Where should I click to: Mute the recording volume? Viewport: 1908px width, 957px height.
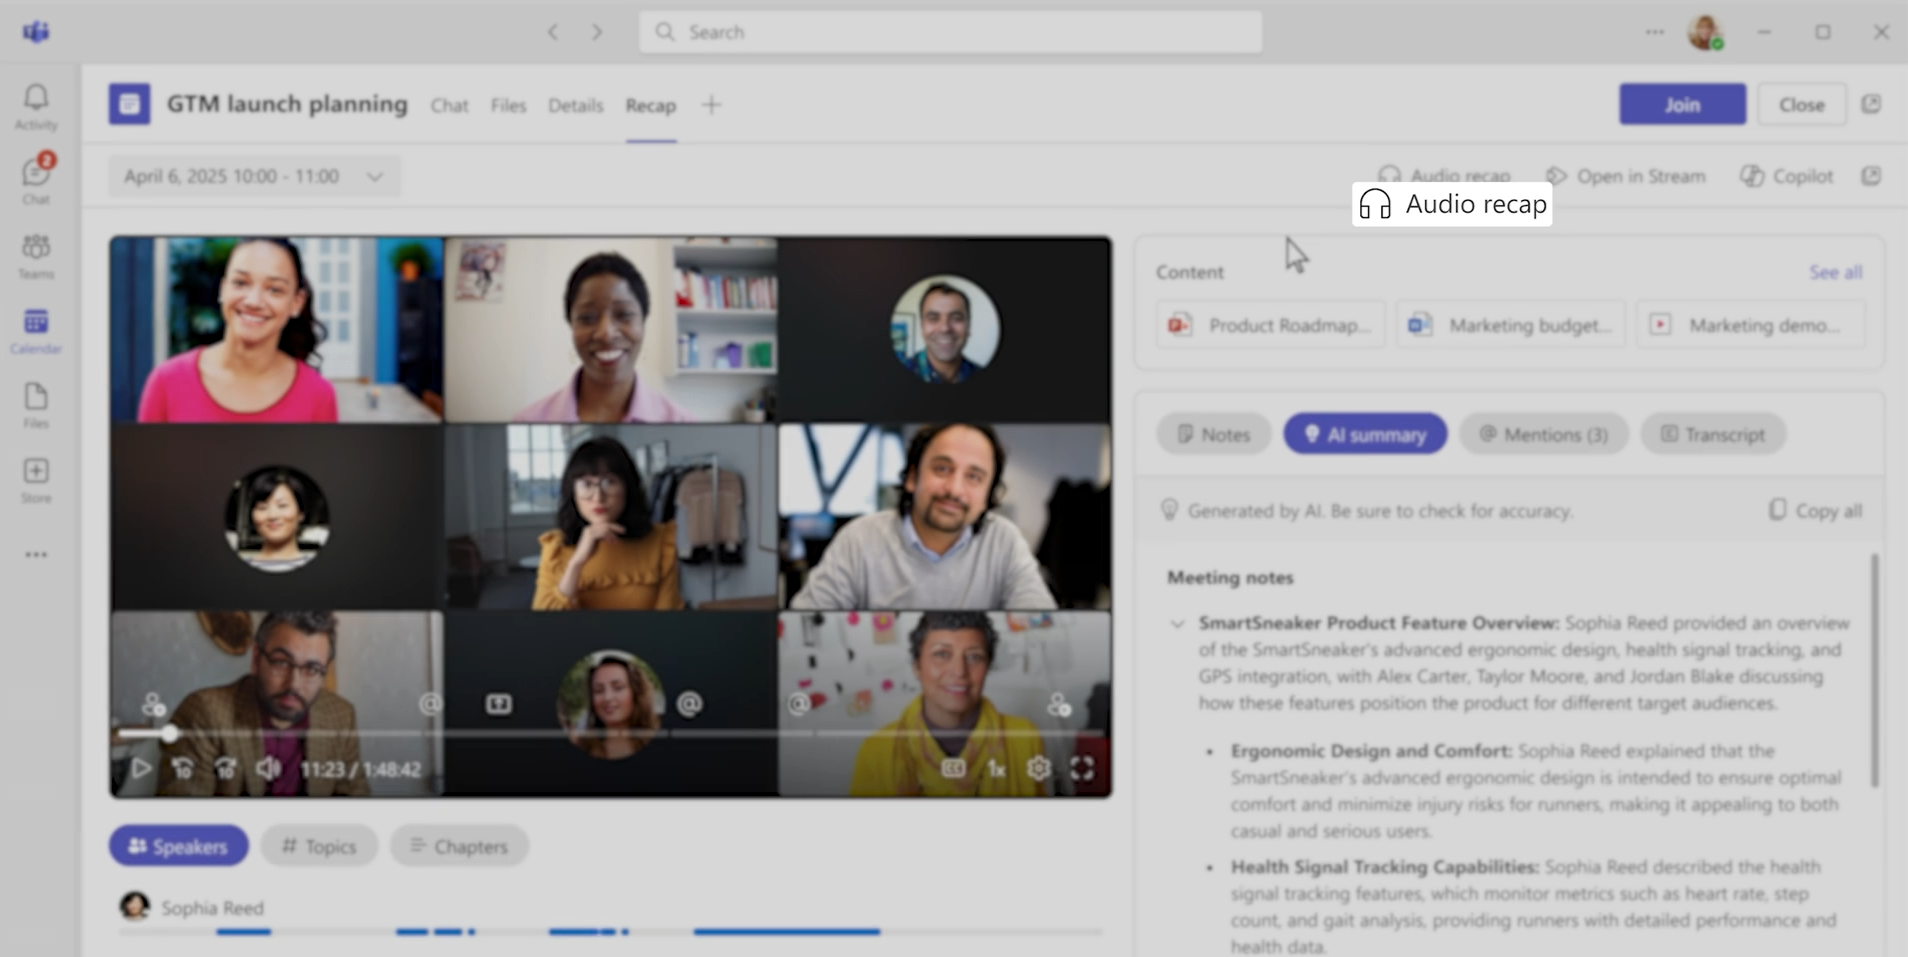[268, 769]
